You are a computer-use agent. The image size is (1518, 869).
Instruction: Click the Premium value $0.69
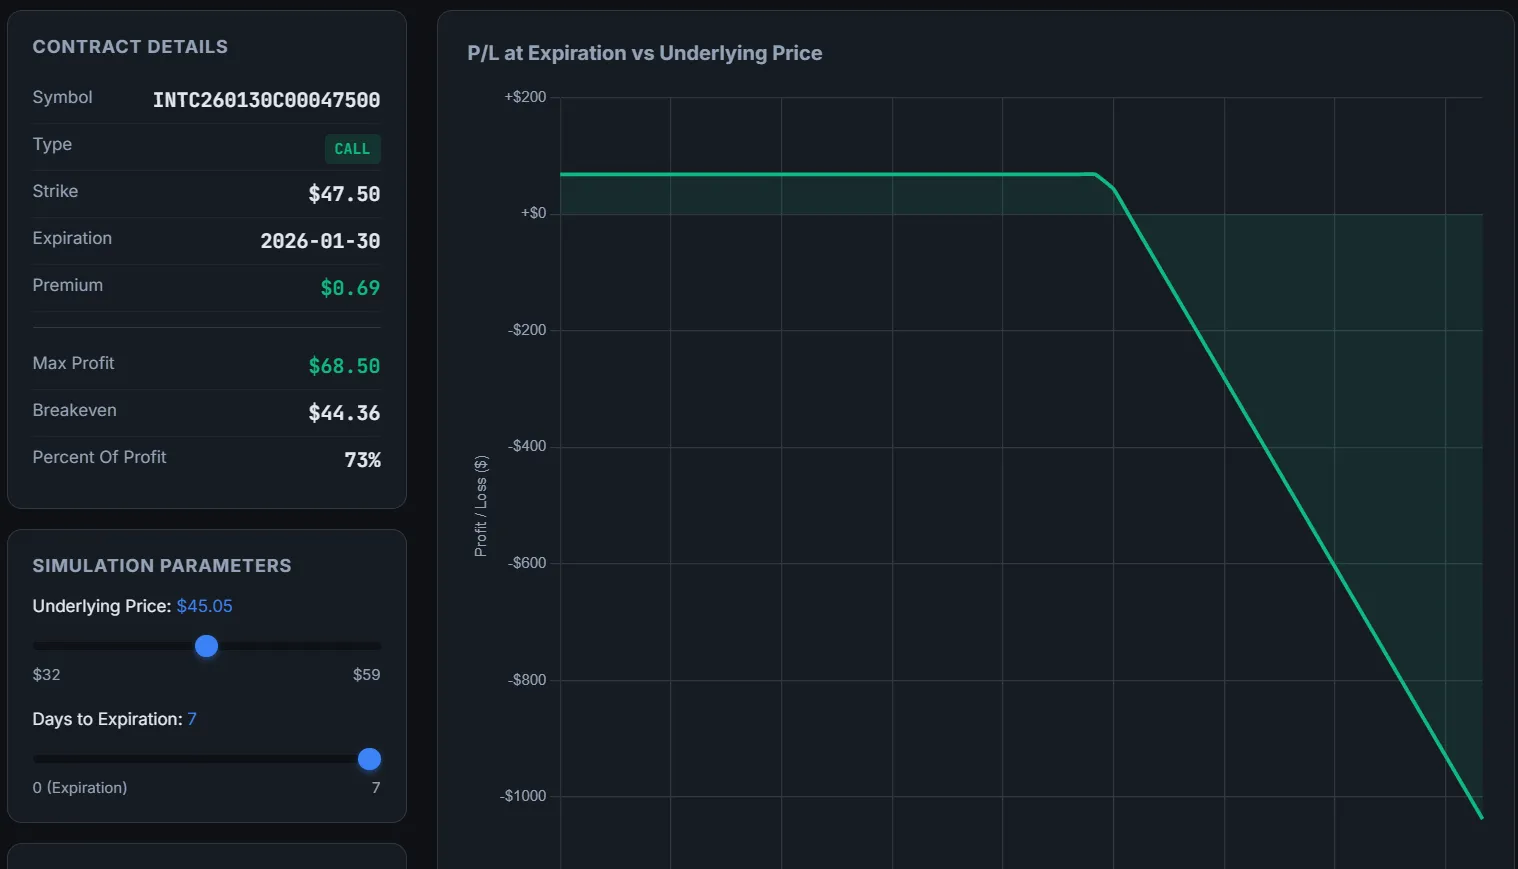tap(350, 288)
